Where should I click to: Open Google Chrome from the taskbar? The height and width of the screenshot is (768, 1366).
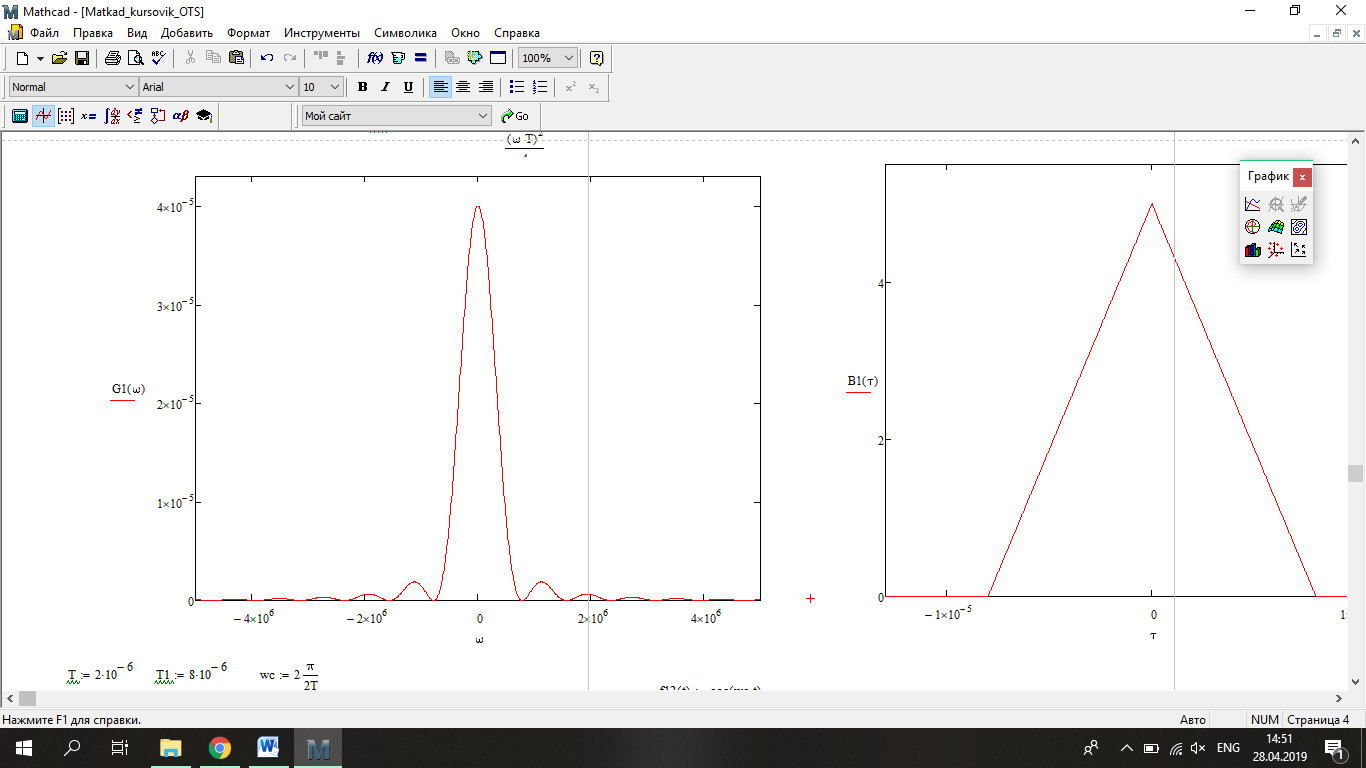[220, 748]
